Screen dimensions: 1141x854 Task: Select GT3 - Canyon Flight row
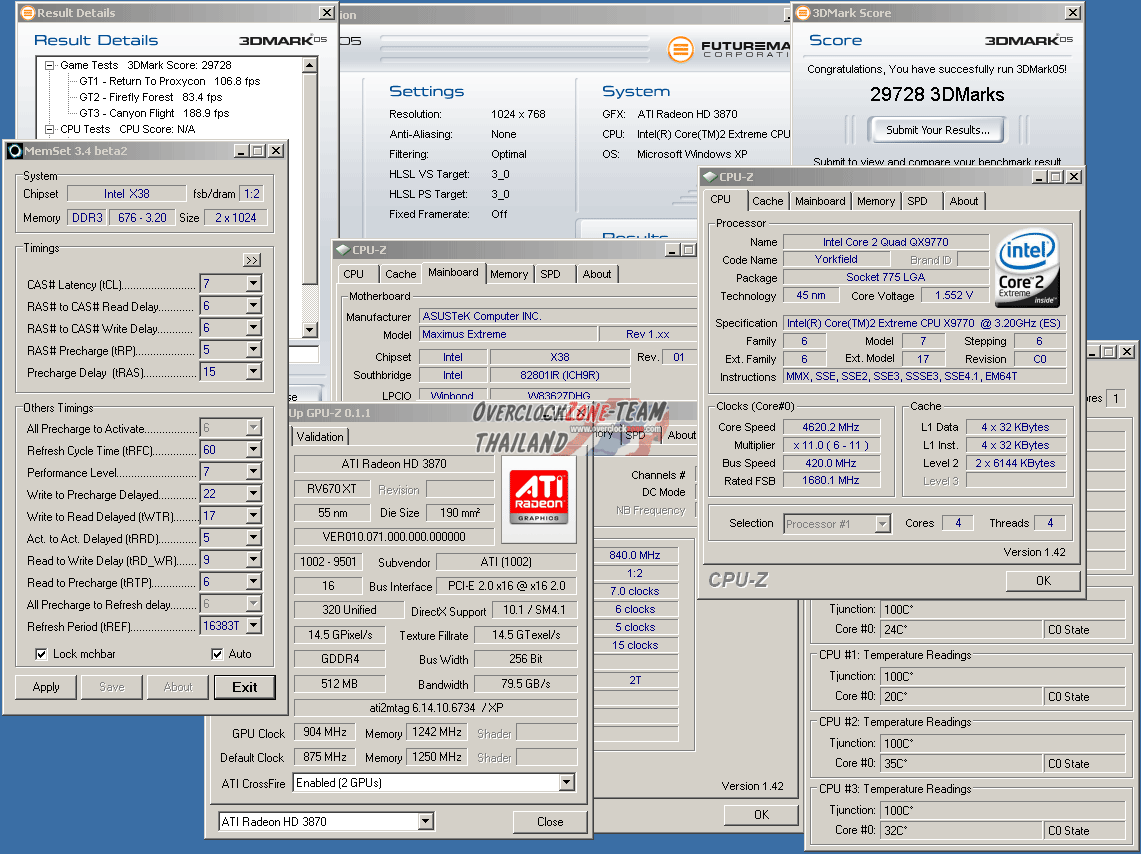point(154,113)
